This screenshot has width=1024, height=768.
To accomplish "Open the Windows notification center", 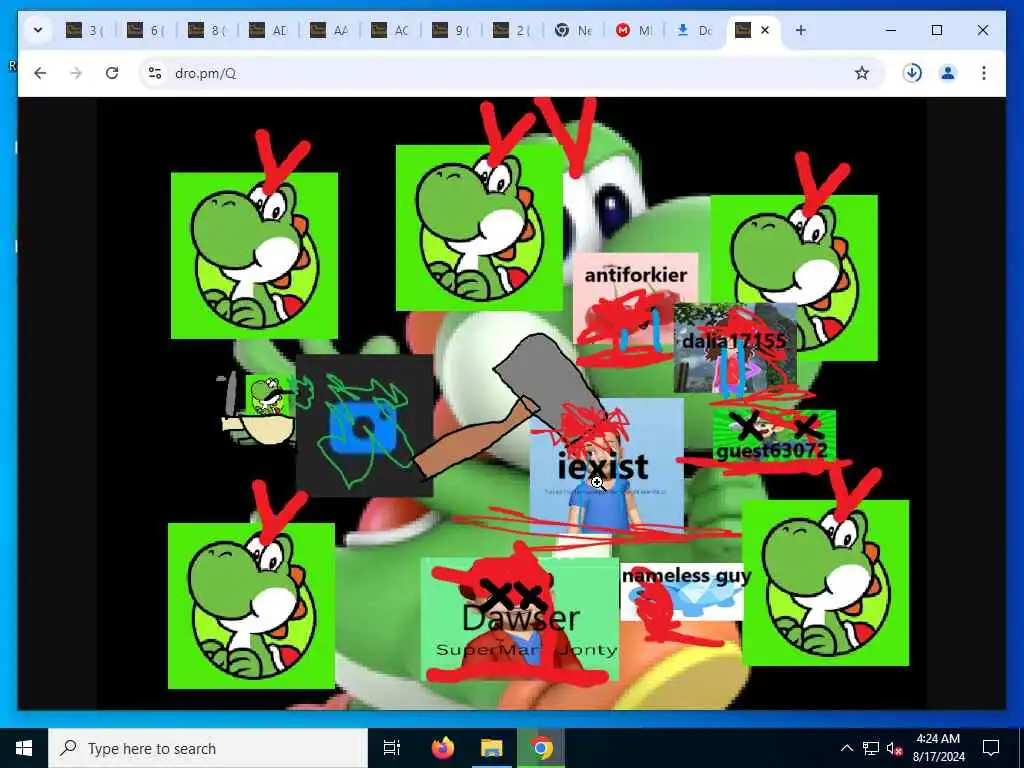I will coord(991,748).
